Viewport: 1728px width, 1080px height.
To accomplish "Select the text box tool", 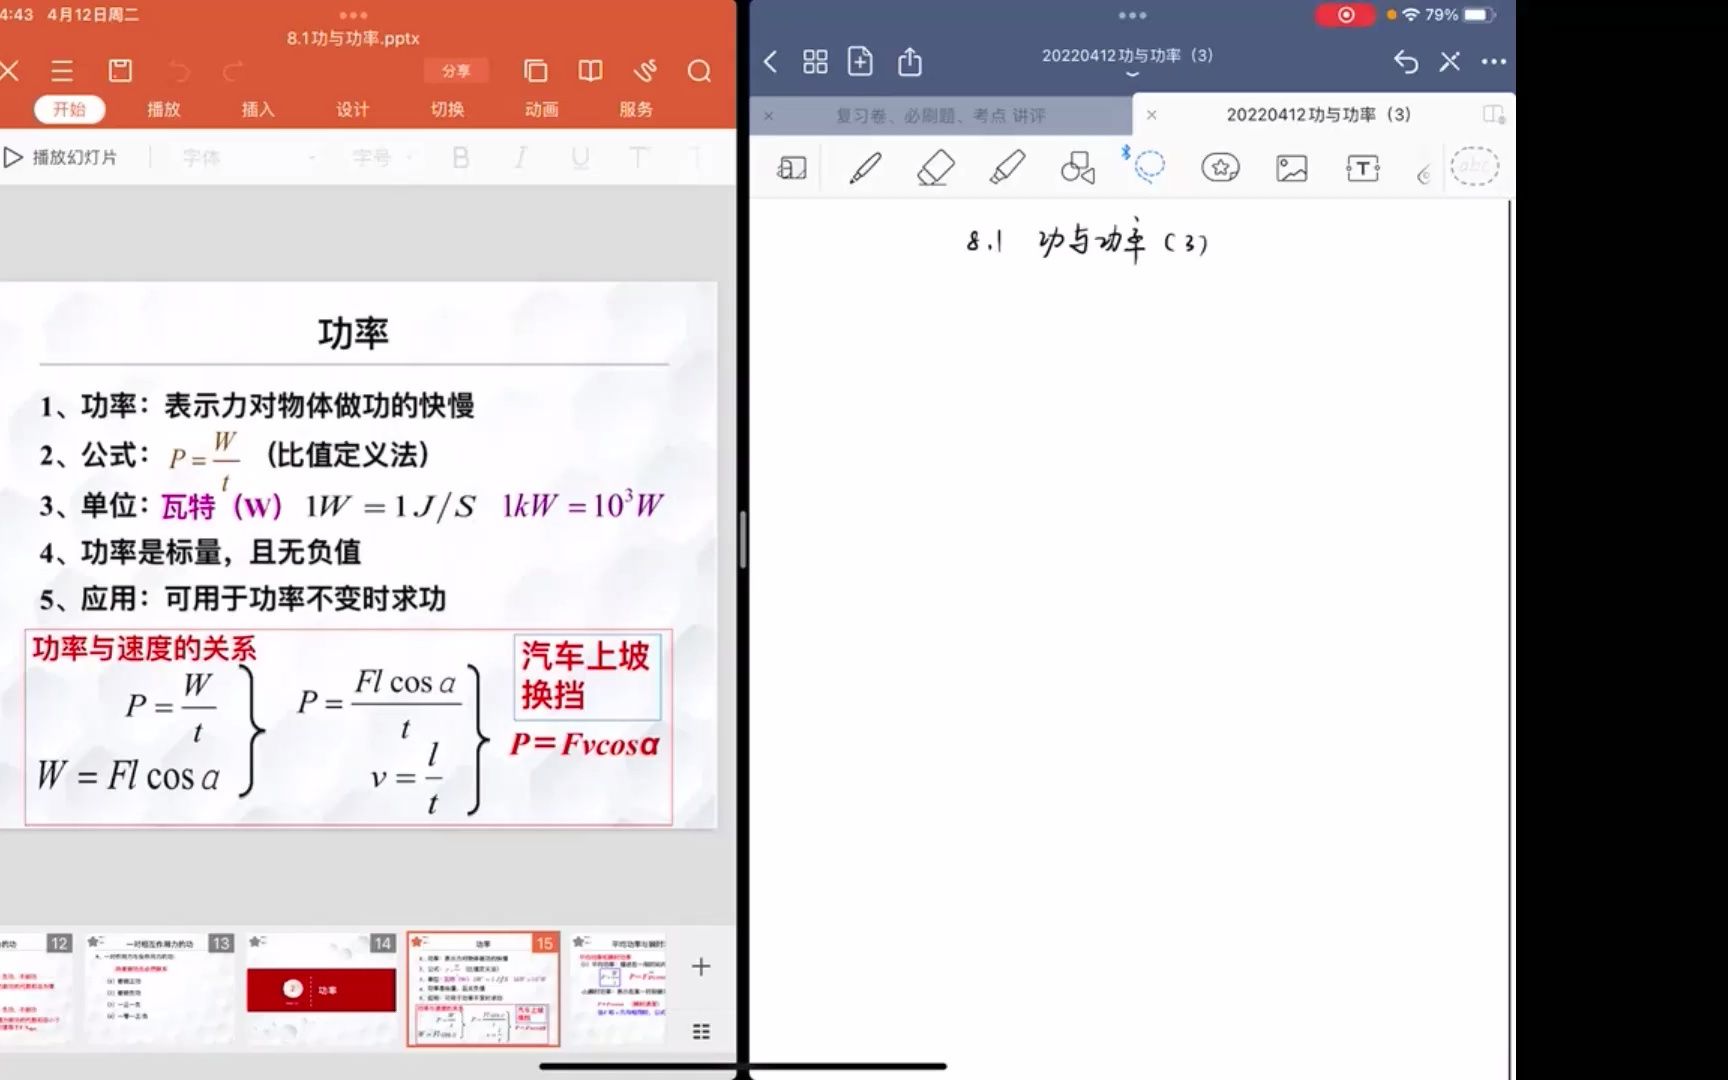I will (1362, 167).
